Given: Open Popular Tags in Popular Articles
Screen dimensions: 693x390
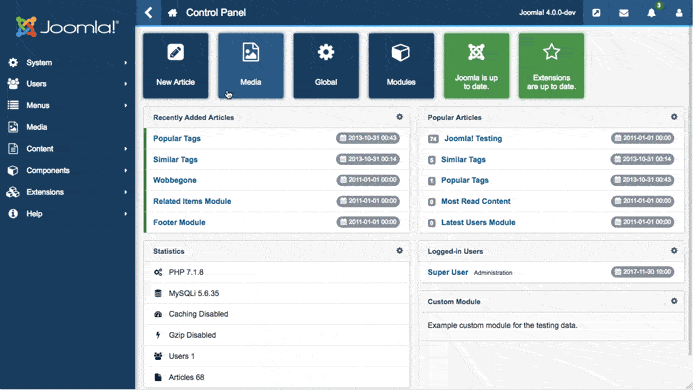Looking at the screenshot, I should click(465, 180).
